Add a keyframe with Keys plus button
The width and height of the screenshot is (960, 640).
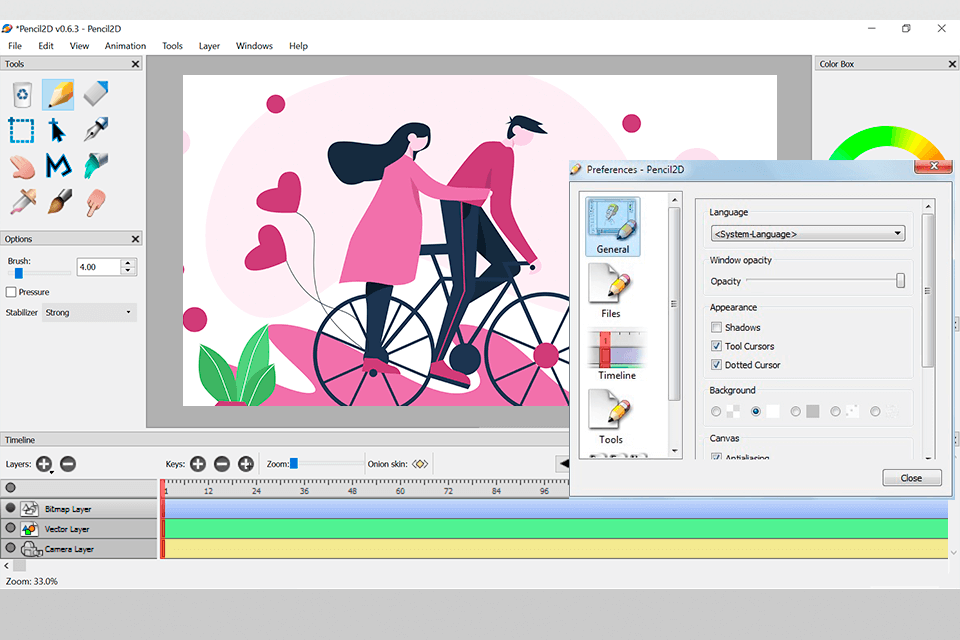[198, 464]
